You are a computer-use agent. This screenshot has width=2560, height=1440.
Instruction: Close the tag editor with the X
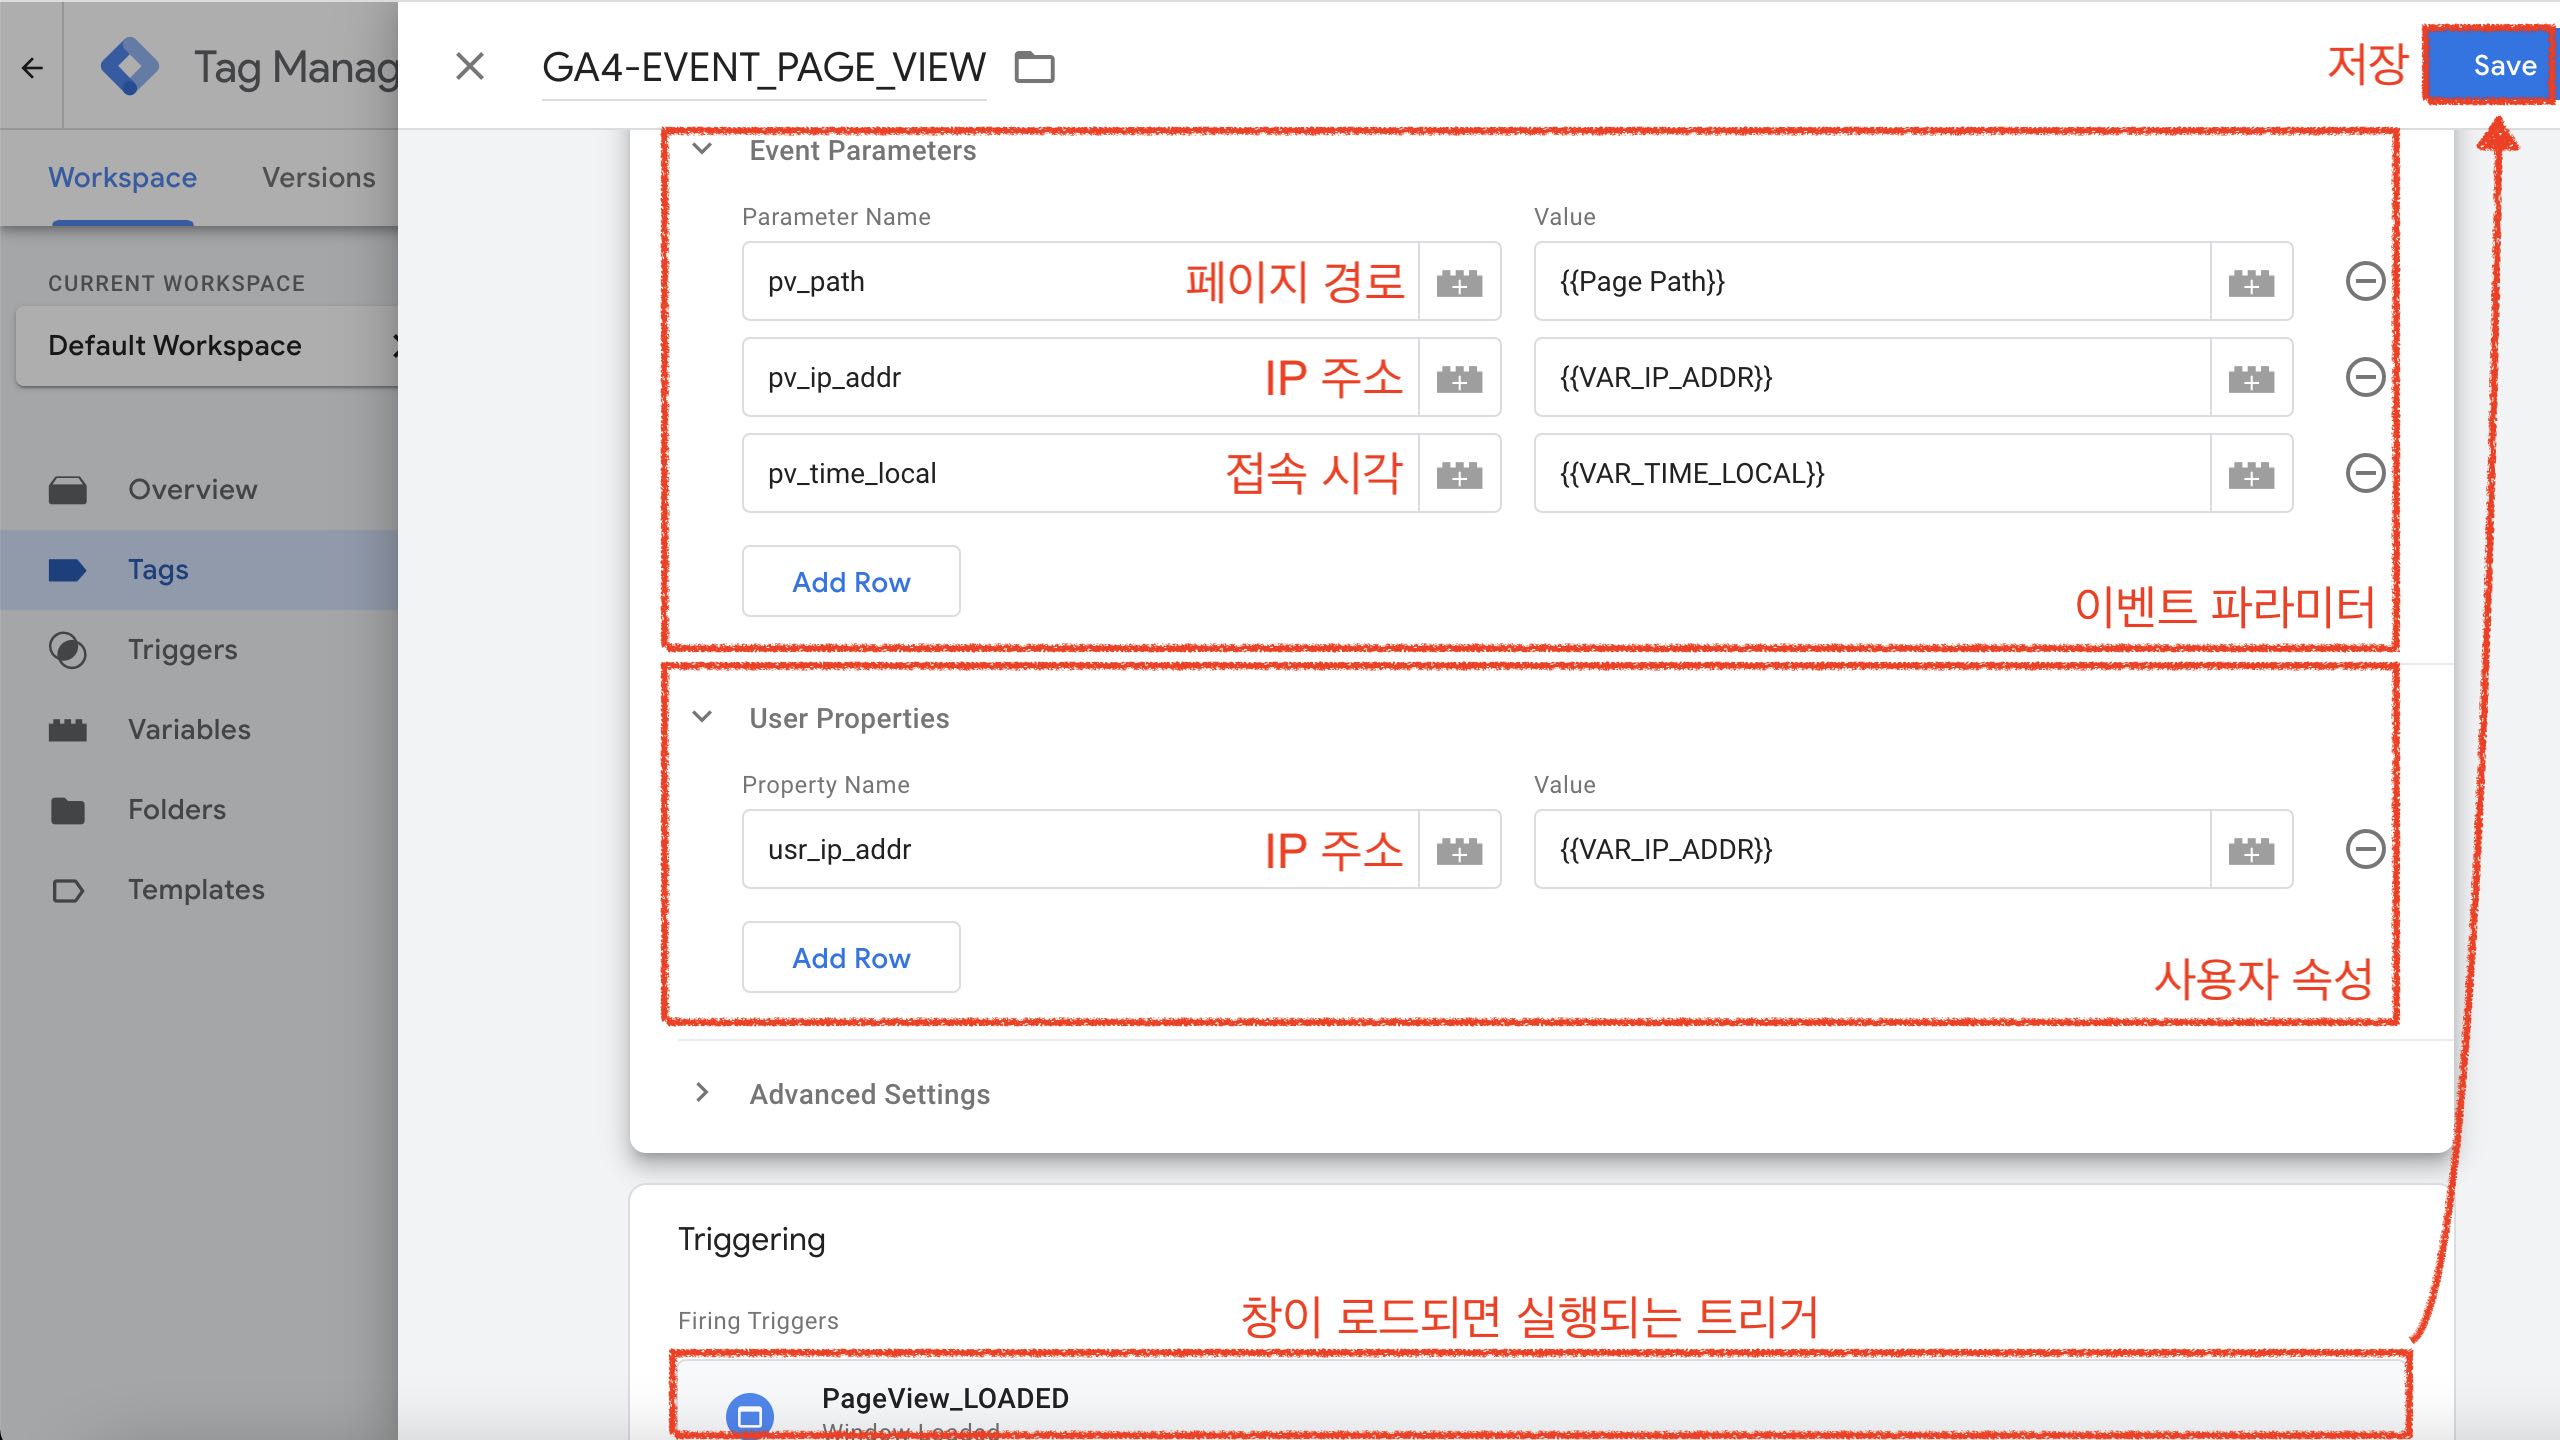click(469, 66)
